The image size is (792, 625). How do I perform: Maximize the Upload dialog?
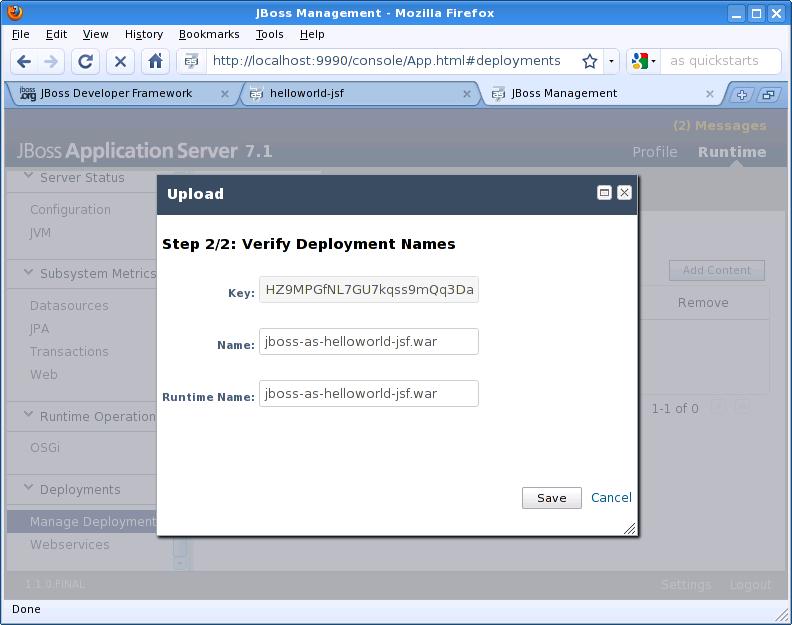pyautogui.click(x=604, y=193)
